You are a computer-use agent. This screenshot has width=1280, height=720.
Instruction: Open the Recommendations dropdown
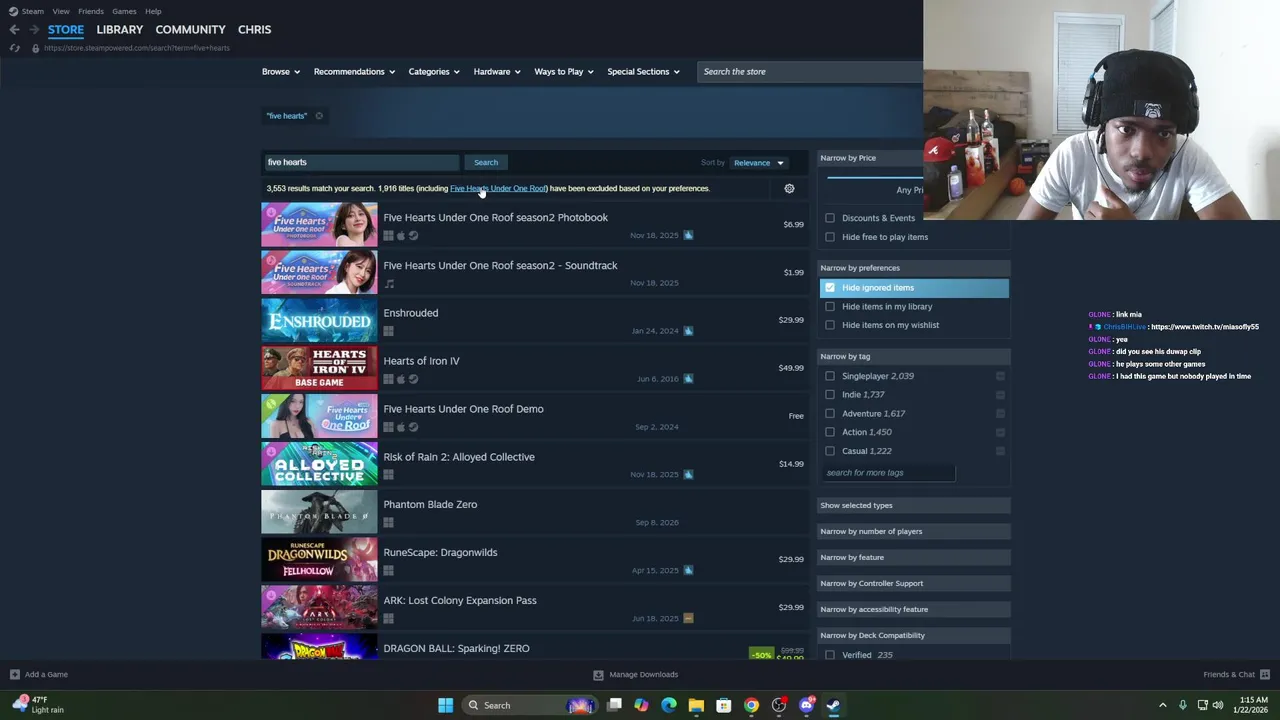pyautogui.click(x=354, y=72)
